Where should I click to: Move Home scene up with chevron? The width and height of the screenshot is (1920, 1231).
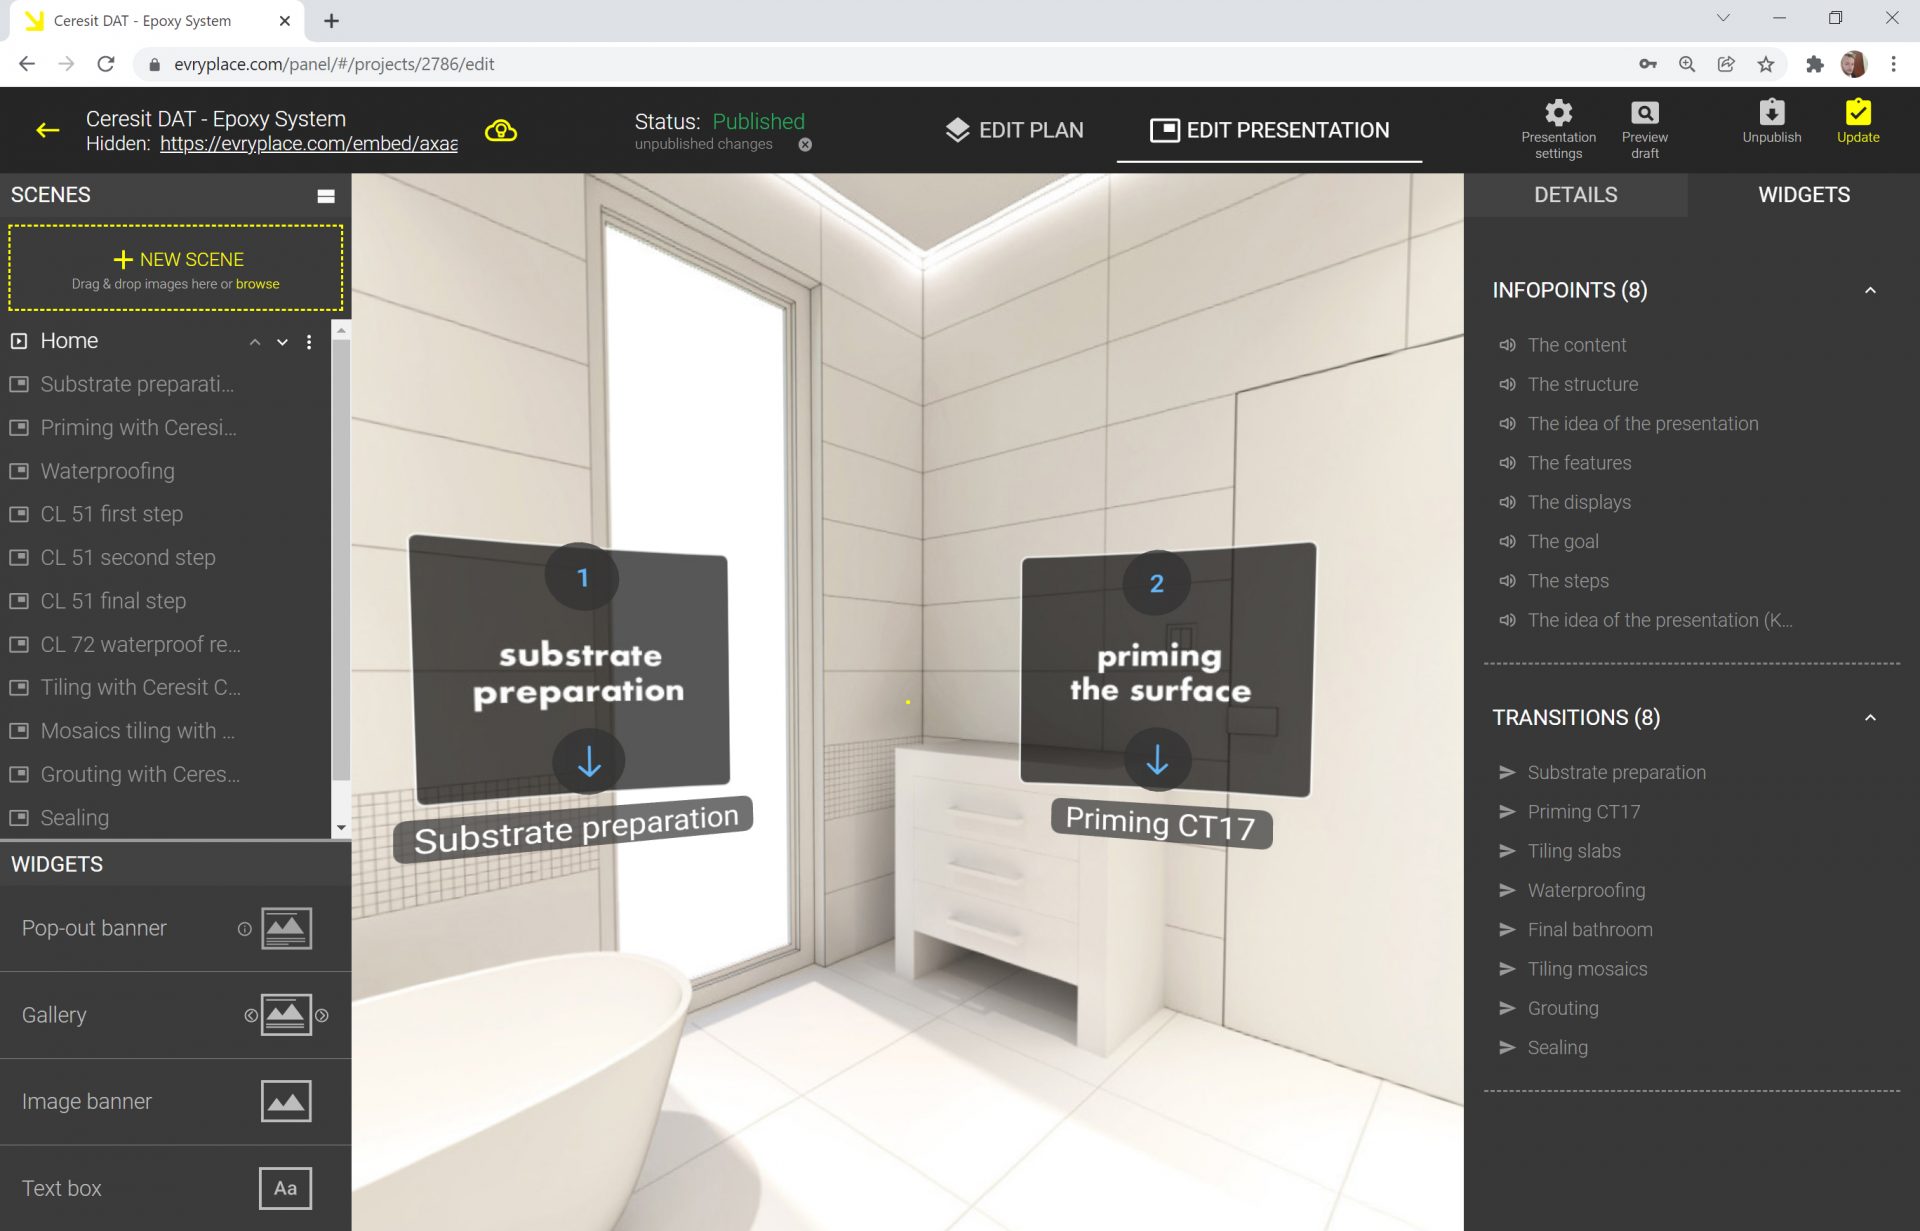(255, 342)
